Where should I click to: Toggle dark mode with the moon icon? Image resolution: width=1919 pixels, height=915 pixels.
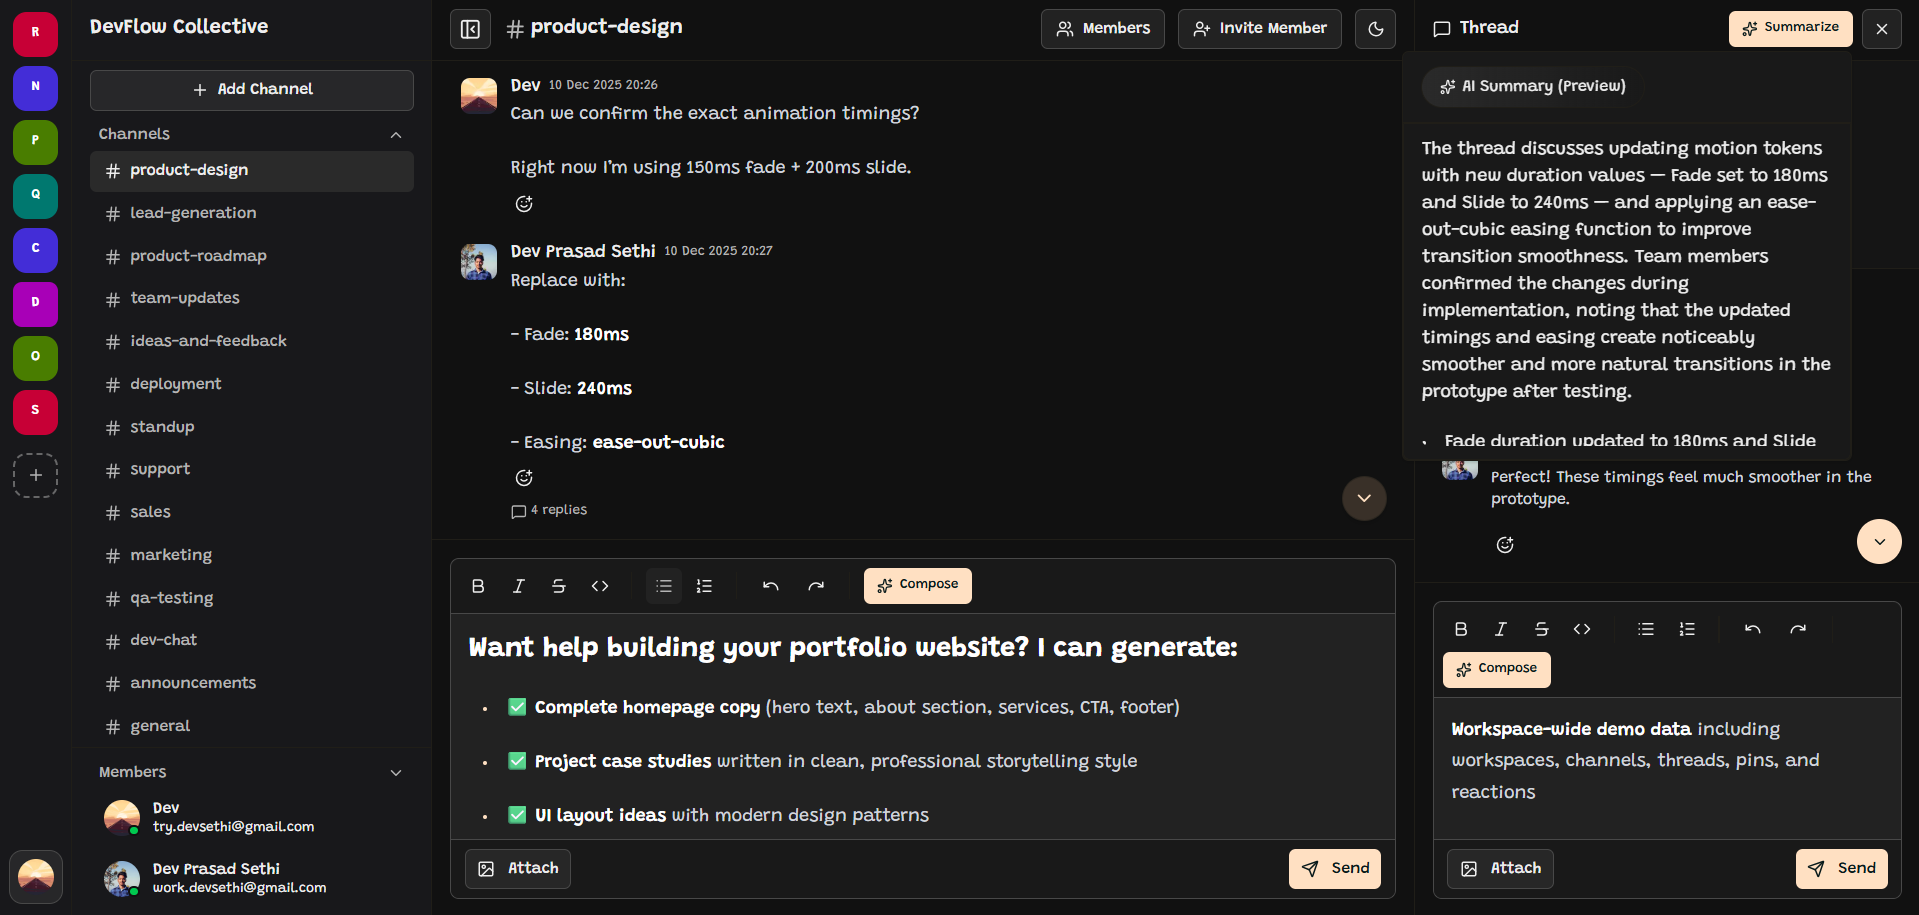pos(1375,28)
